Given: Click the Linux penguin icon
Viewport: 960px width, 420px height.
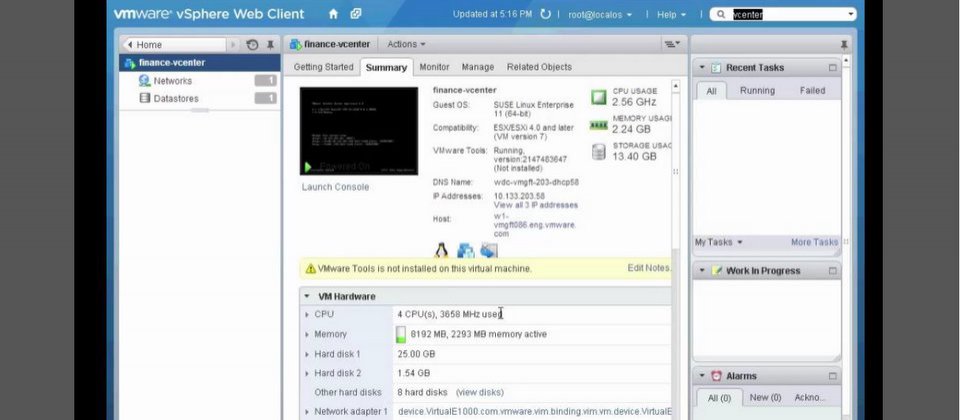Looking at the screenshot, I should (441, 250).
